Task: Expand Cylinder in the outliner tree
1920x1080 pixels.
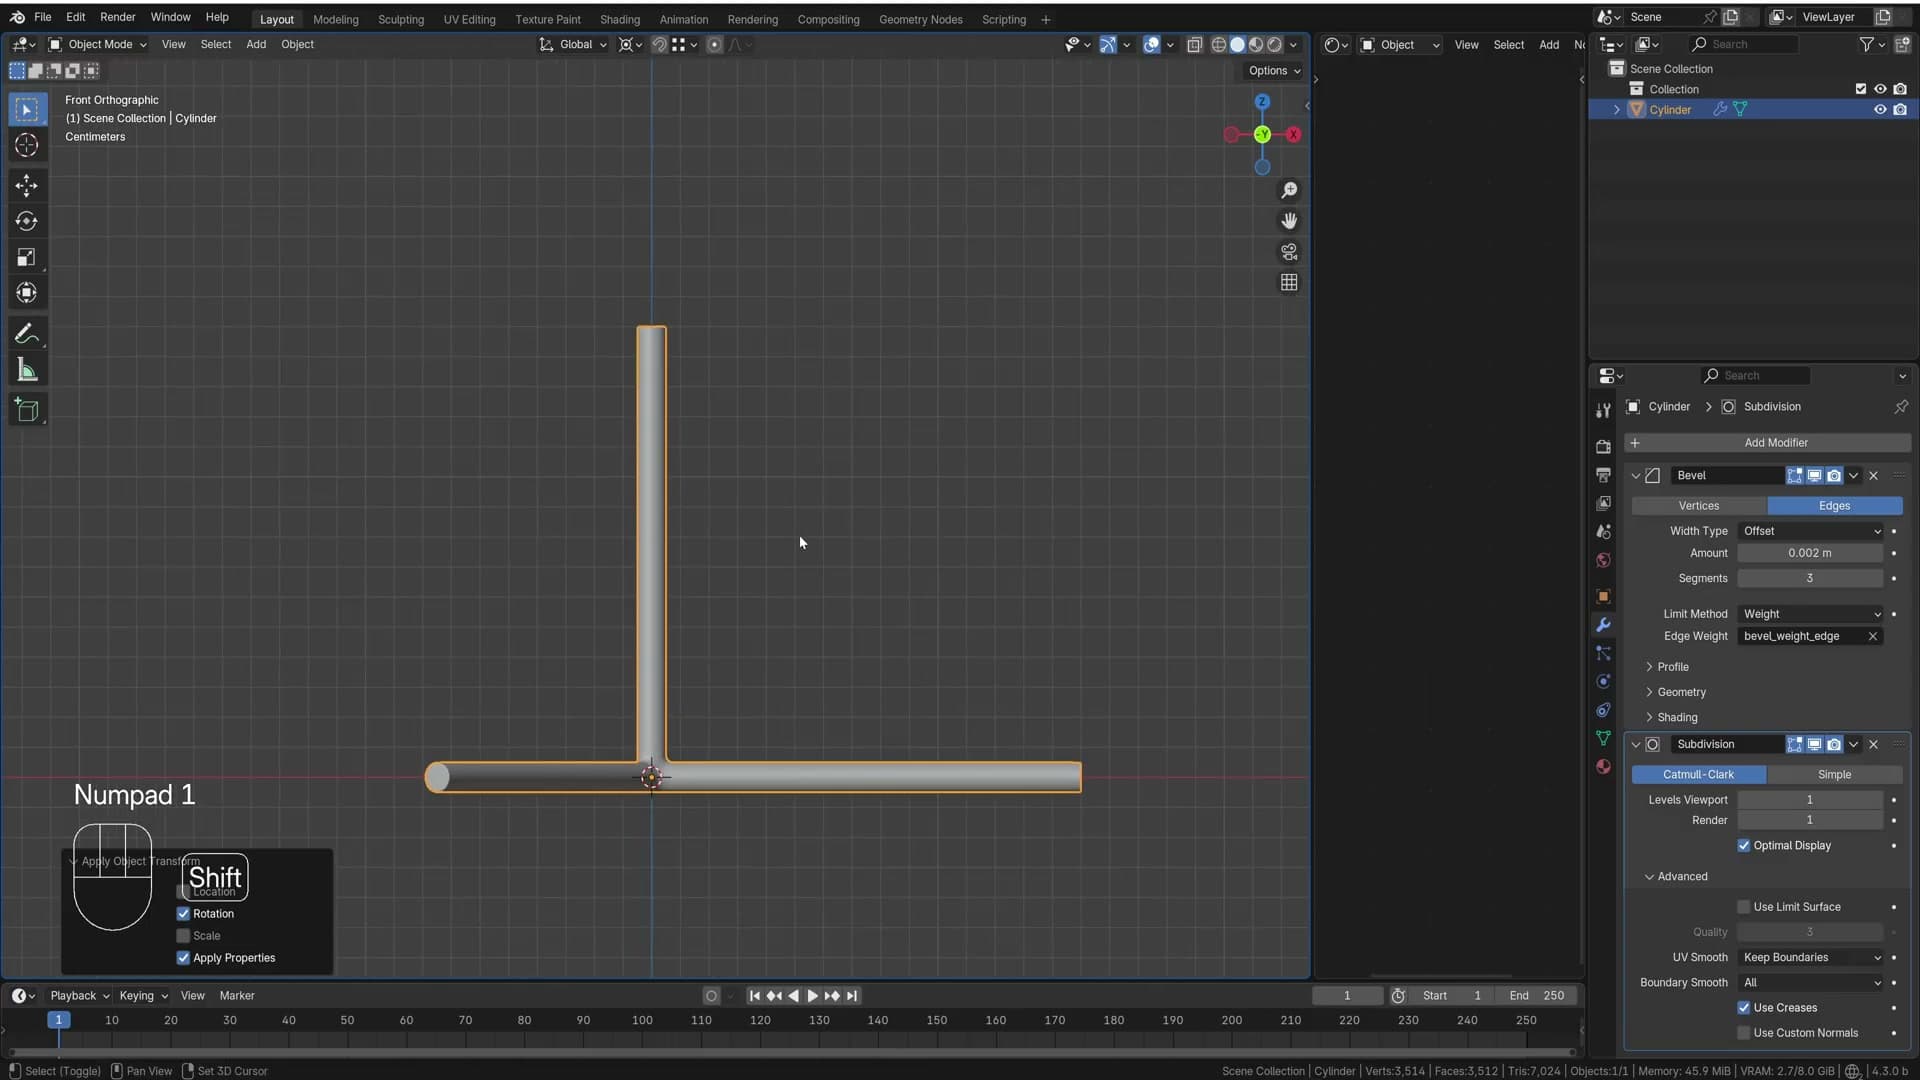Action: [1616, 110]
